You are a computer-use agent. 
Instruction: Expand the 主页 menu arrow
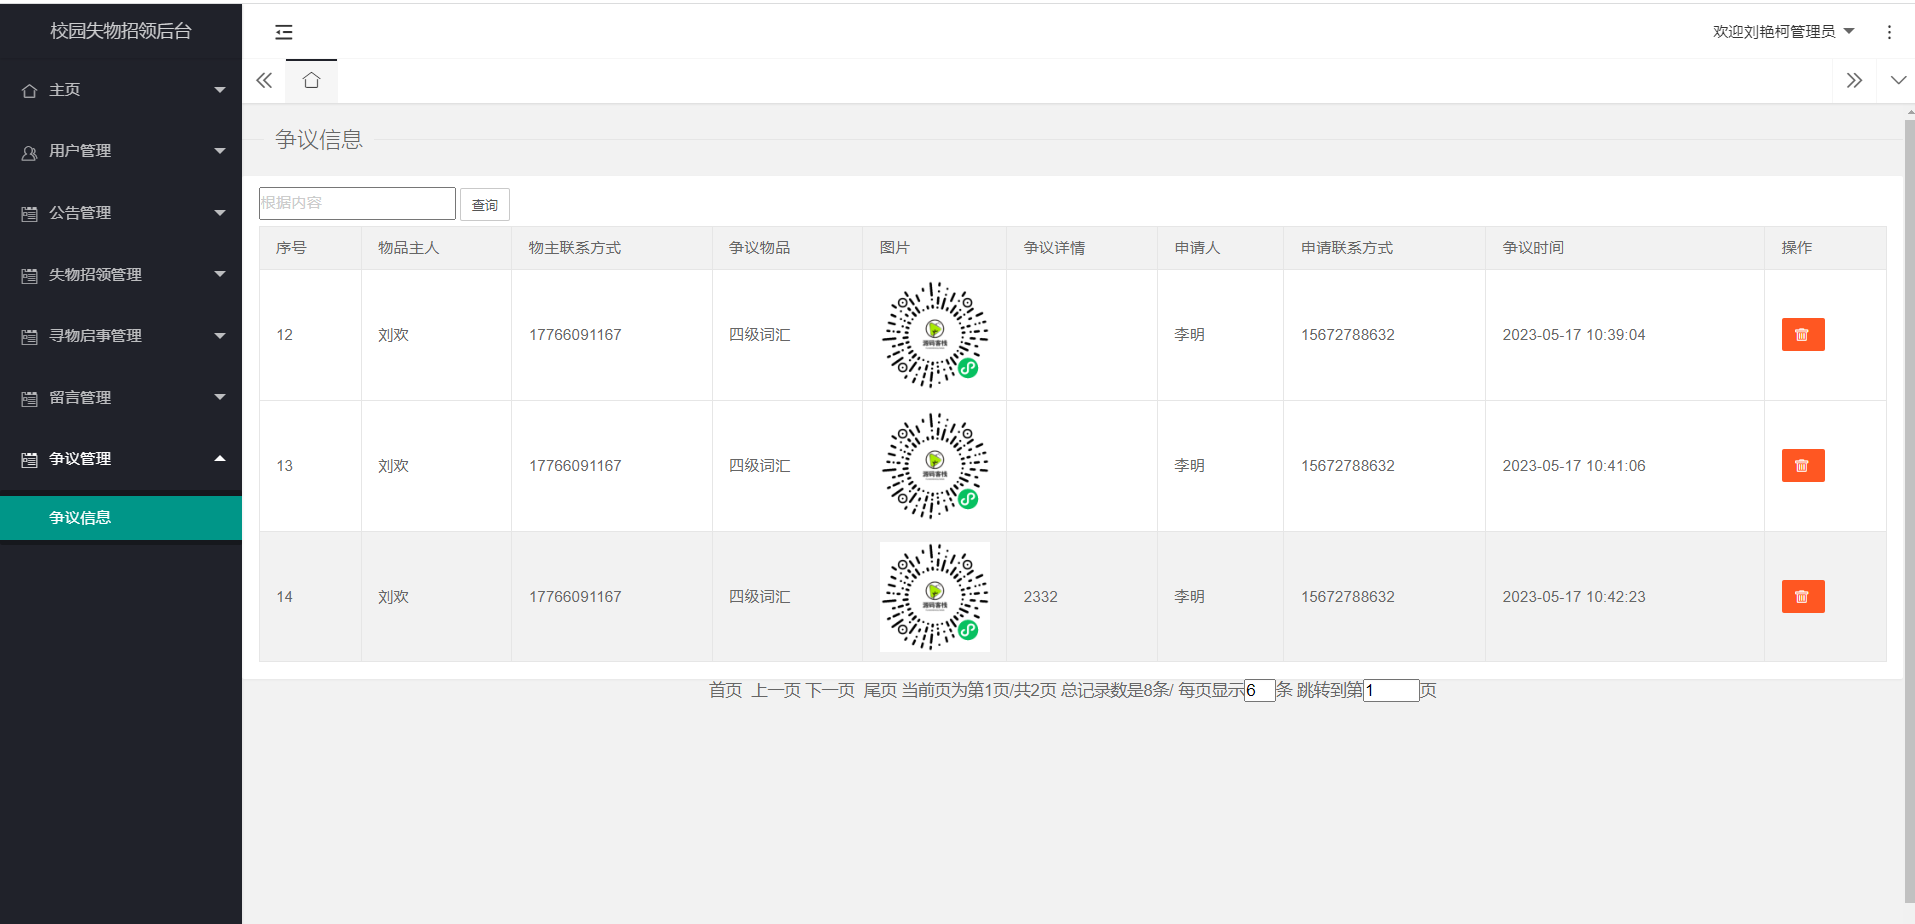tap(220, 90)
